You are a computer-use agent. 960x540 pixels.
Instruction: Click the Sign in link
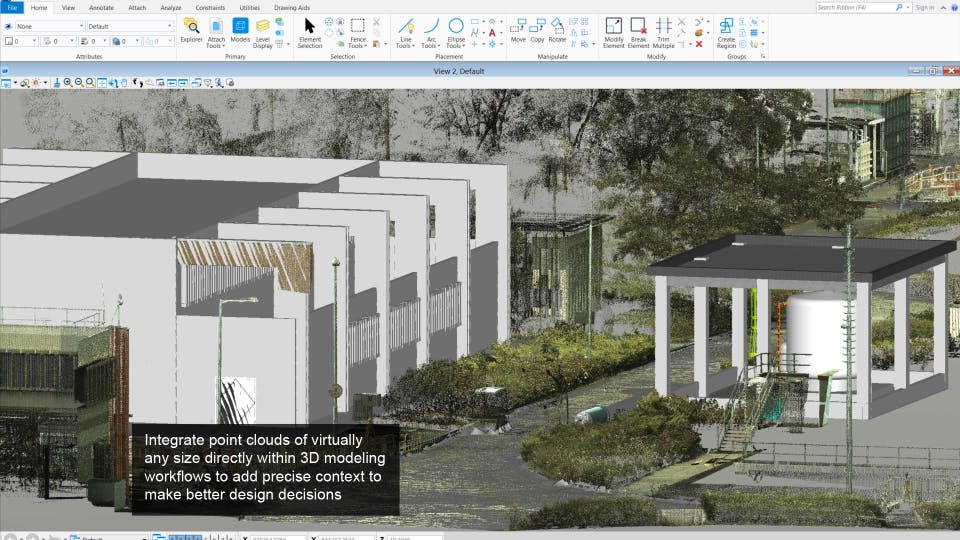(924, 7)
